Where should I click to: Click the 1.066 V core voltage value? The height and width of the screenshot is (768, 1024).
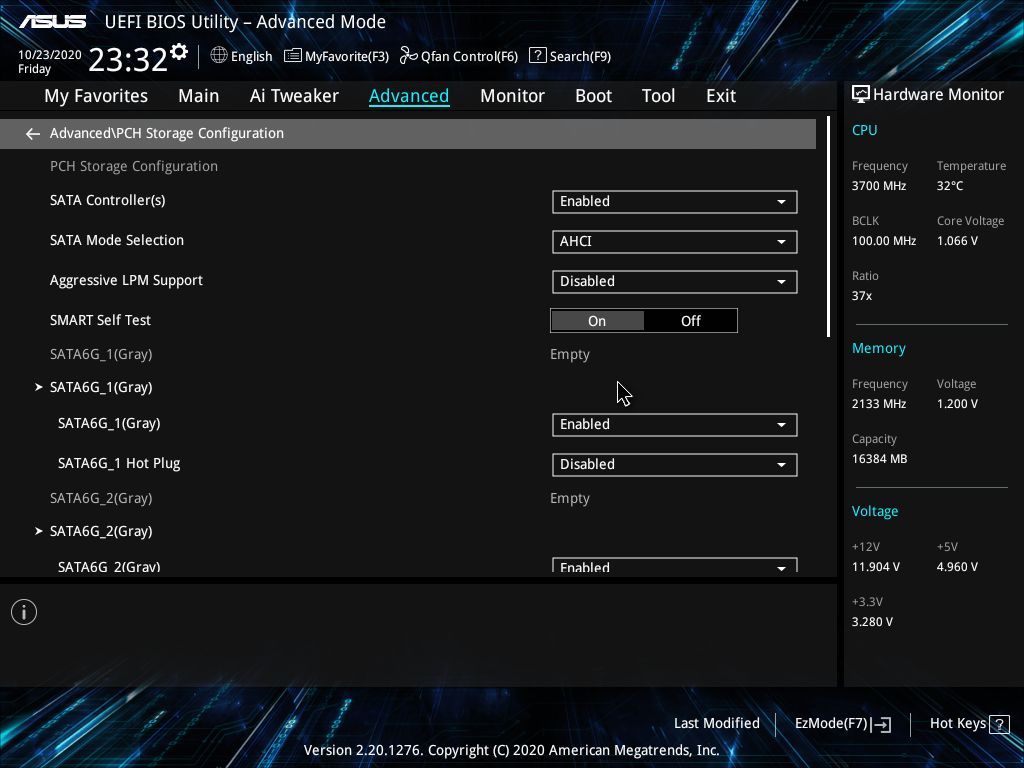pos(957,241)
